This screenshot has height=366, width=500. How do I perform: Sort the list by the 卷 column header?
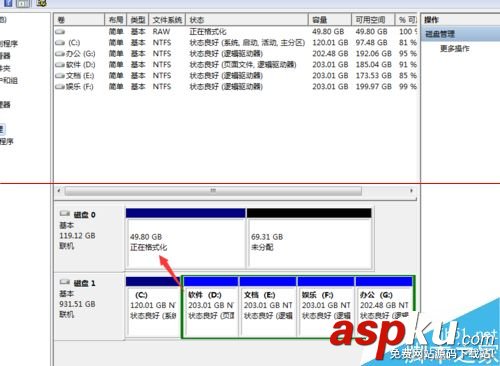[79, 20]
